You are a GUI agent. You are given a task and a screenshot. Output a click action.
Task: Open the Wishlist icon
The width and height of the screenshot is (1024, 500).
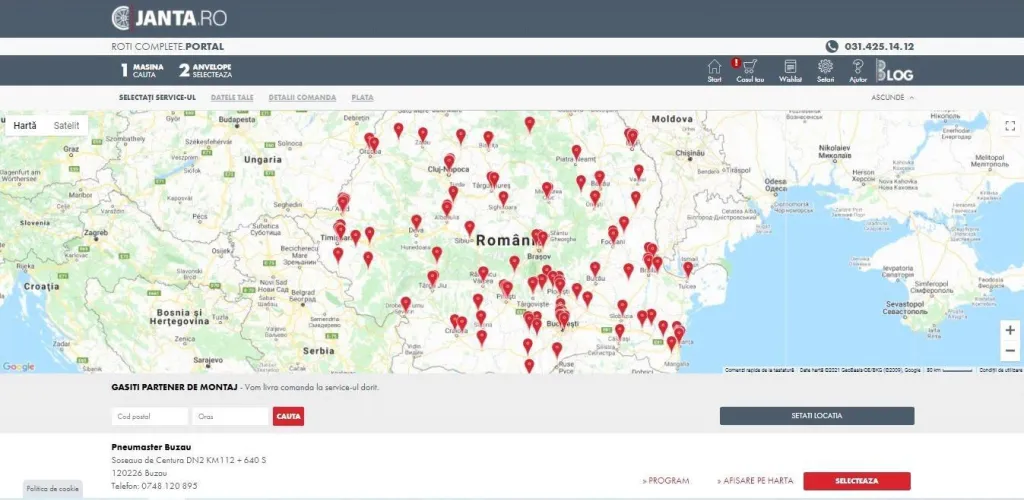coord(790,70)
